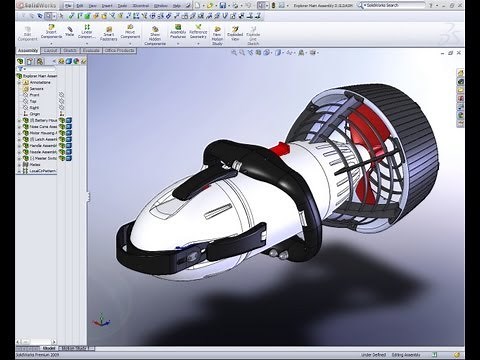Open the Move Component dropdown arrow
480x360 pixels.
pyautogui.click(x=130, y=44)
